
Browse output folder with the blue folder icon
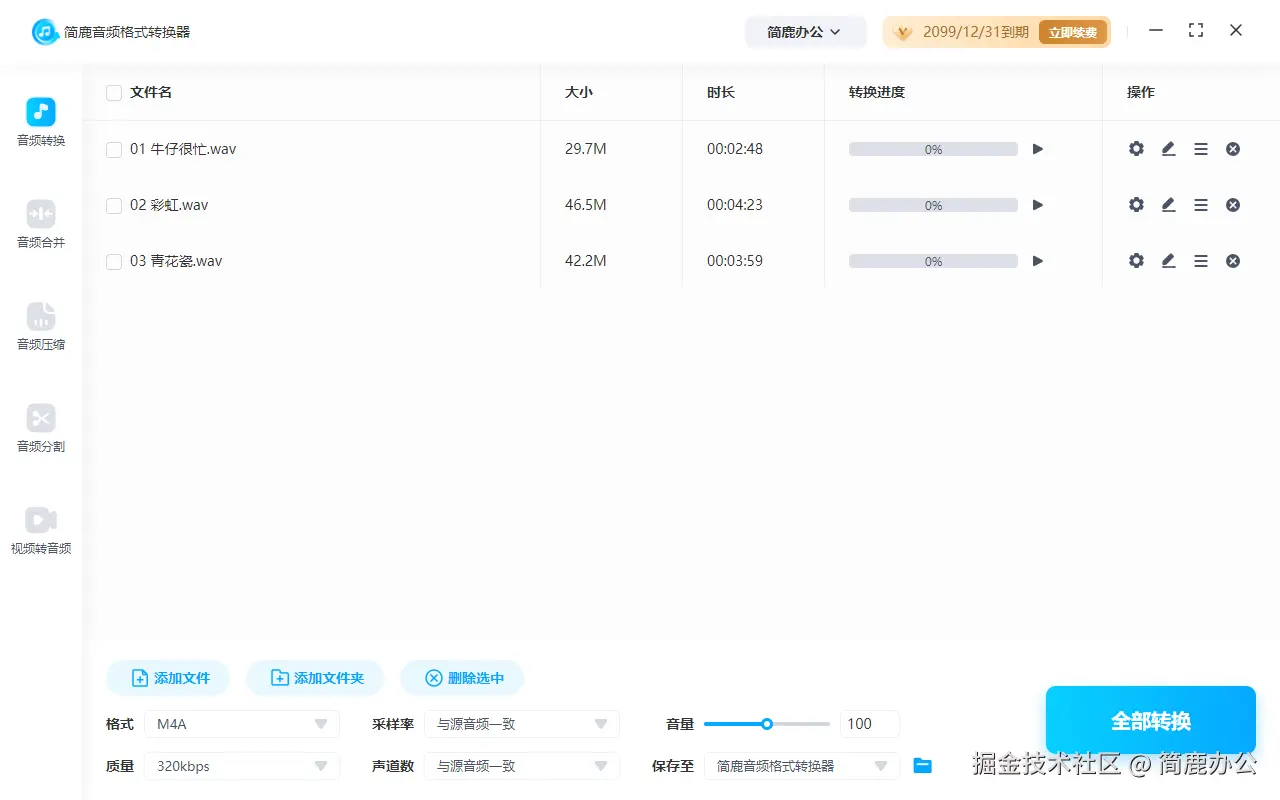(922, 765)
